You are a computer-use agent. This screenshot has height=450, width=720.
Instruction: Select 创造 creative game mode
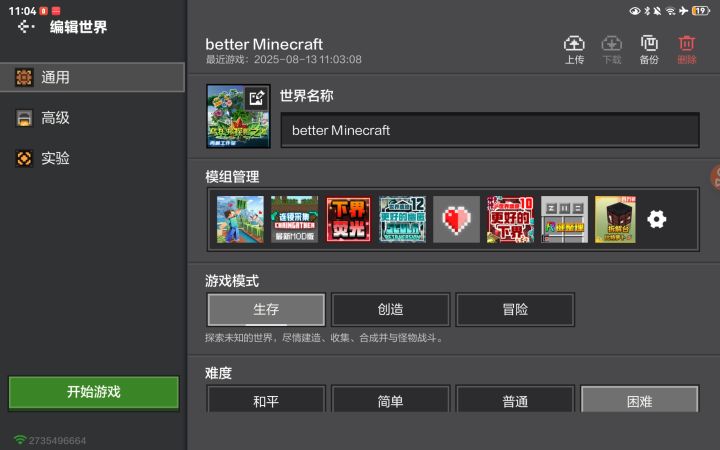(391, 309)
